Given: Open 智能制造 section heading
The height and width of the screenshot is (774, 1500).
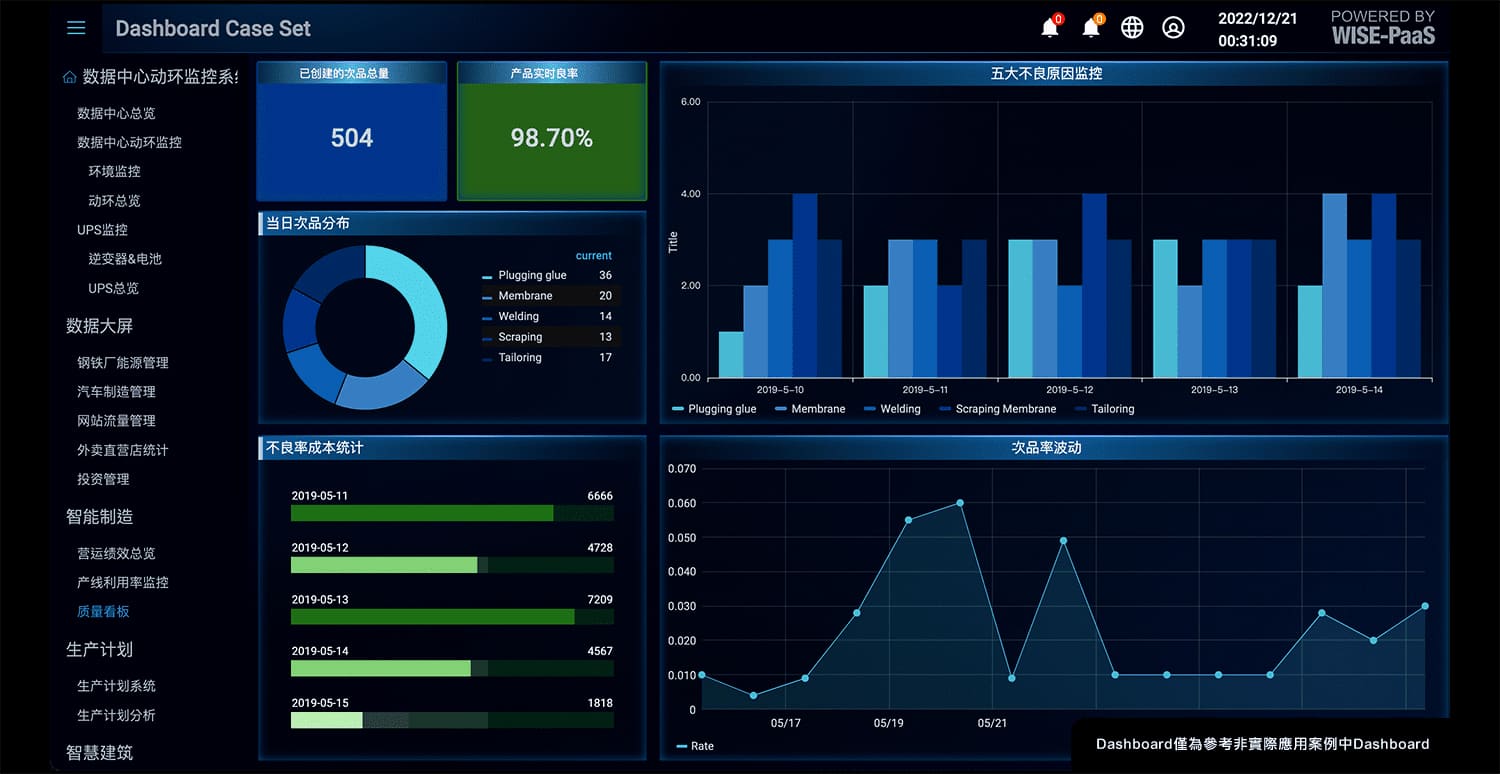Looking at the screenshot, I should (x=99, y=516).
